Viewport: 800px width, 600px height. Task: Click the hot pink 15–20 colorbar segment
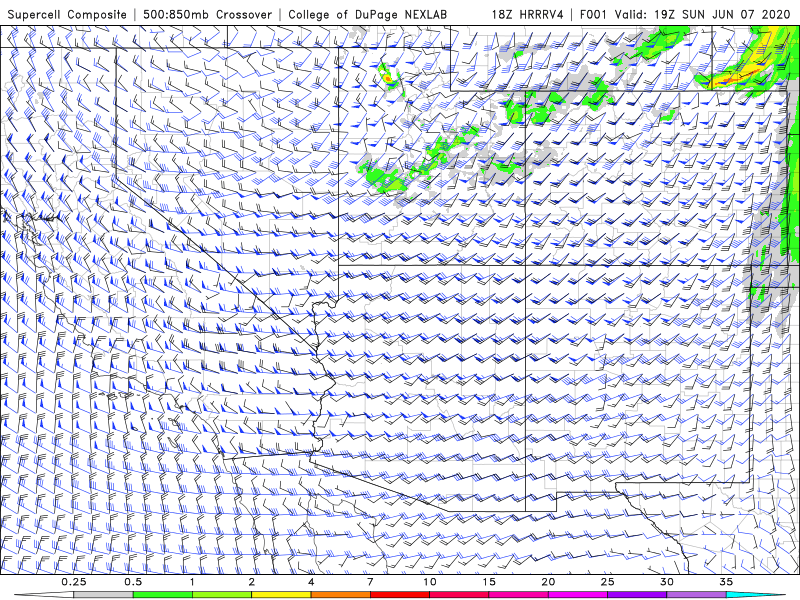click(x=518, y=595)
